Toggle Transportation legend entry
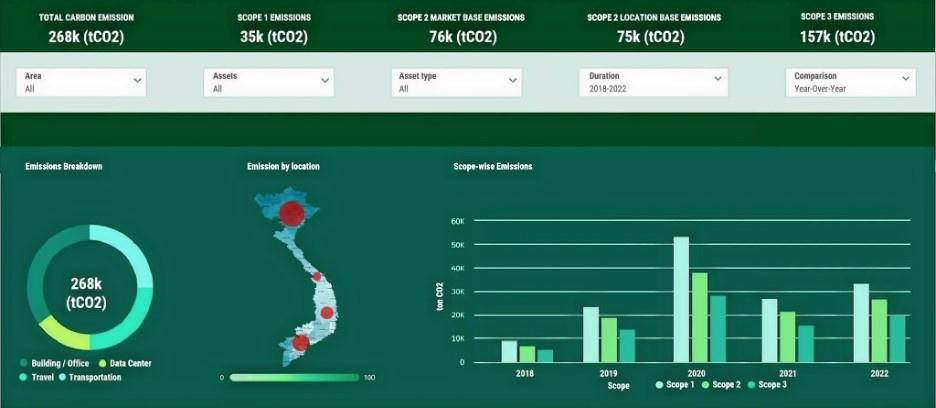 [91, 377]
